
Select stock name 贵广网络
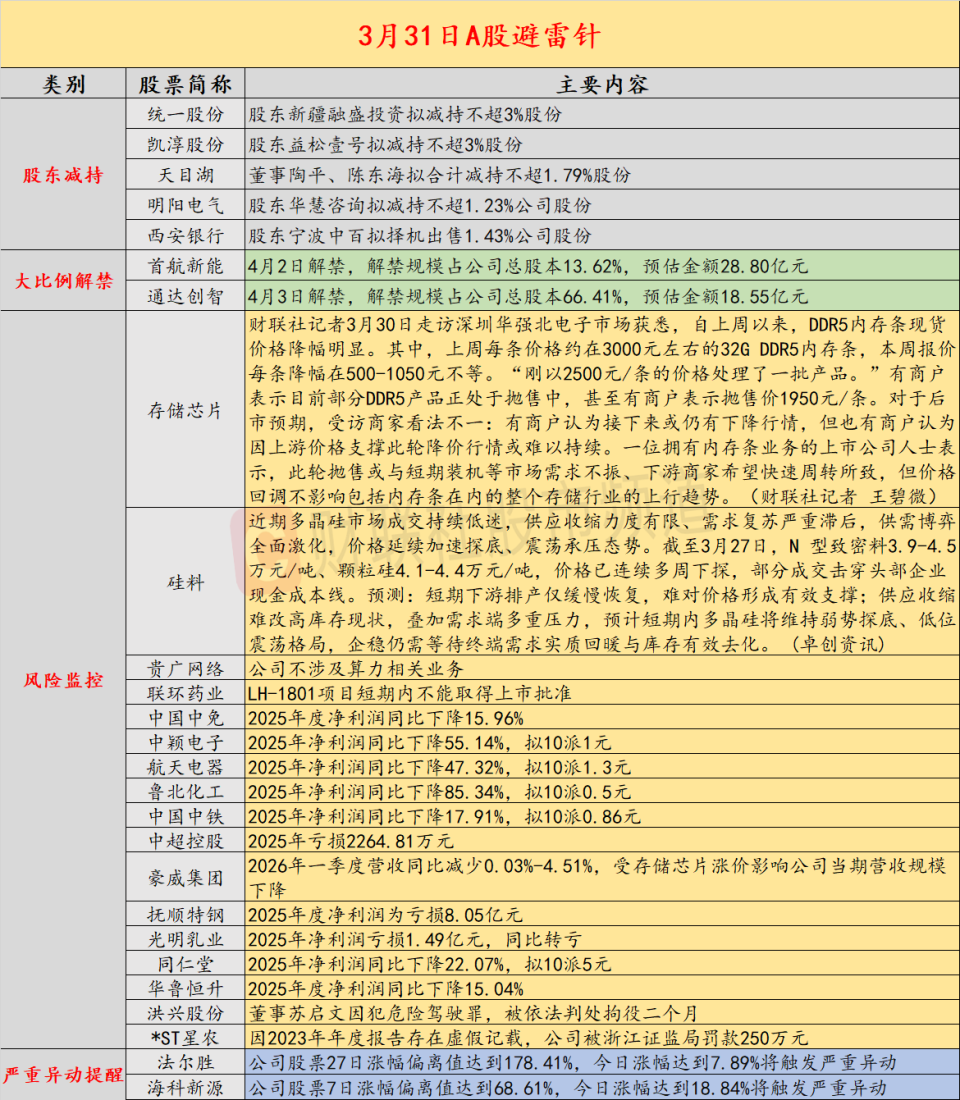pos(185,668)
